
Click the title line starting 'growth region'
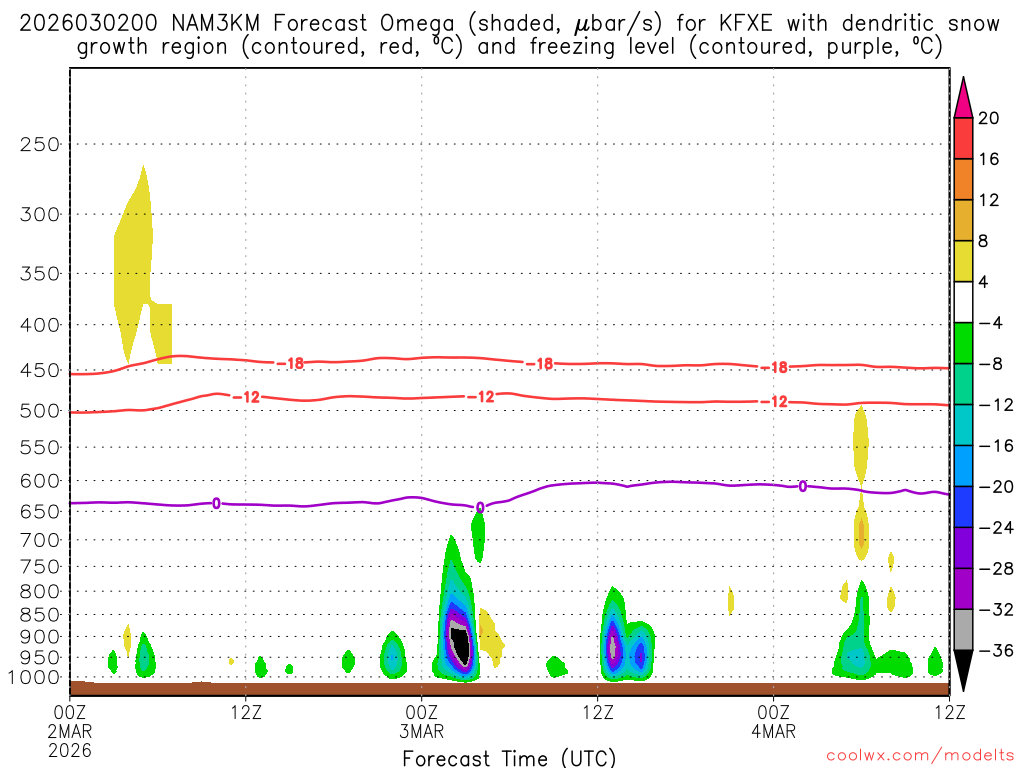(x=509, y=47)
